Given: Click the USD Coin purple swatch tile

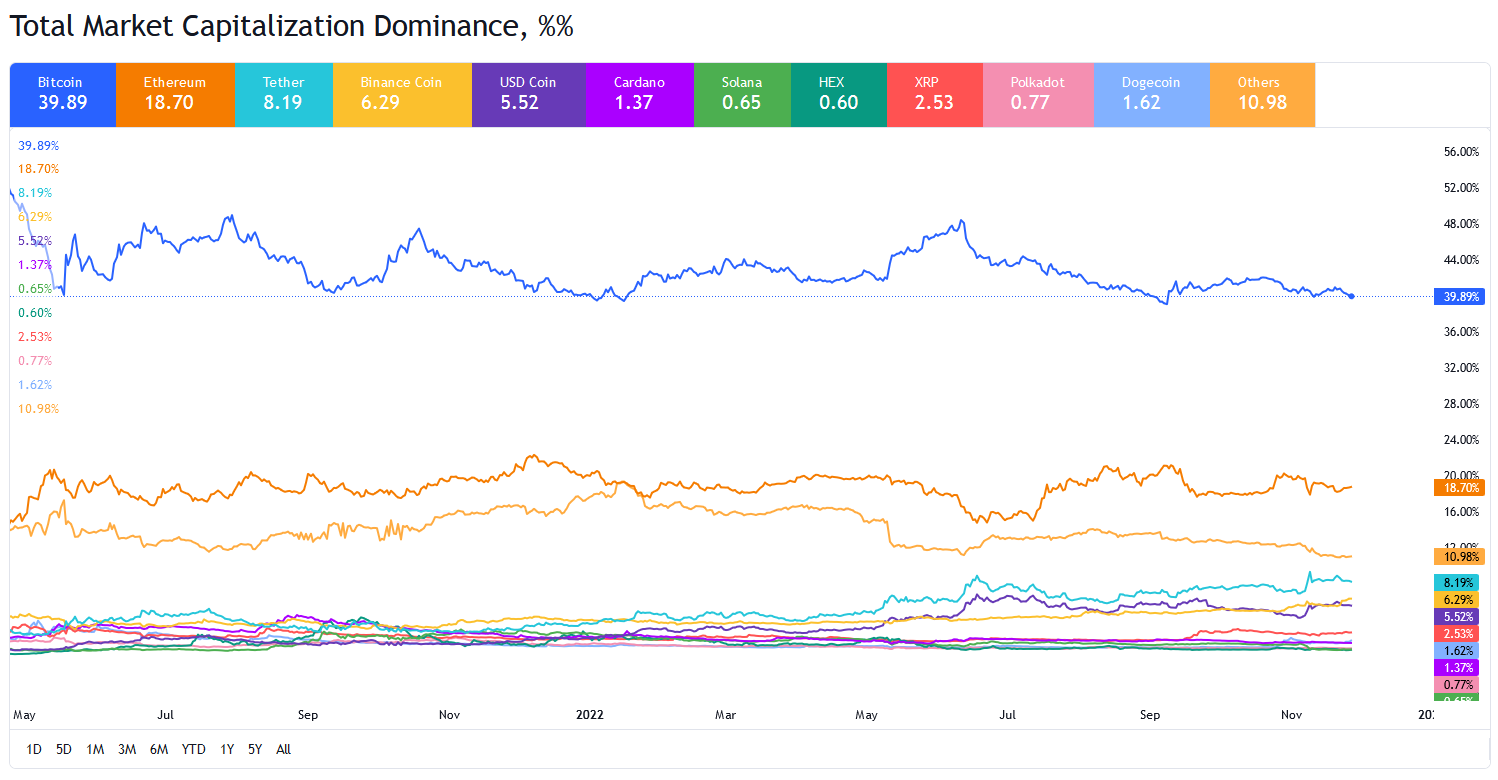Looking at the screenshot, I should point(528,94).
